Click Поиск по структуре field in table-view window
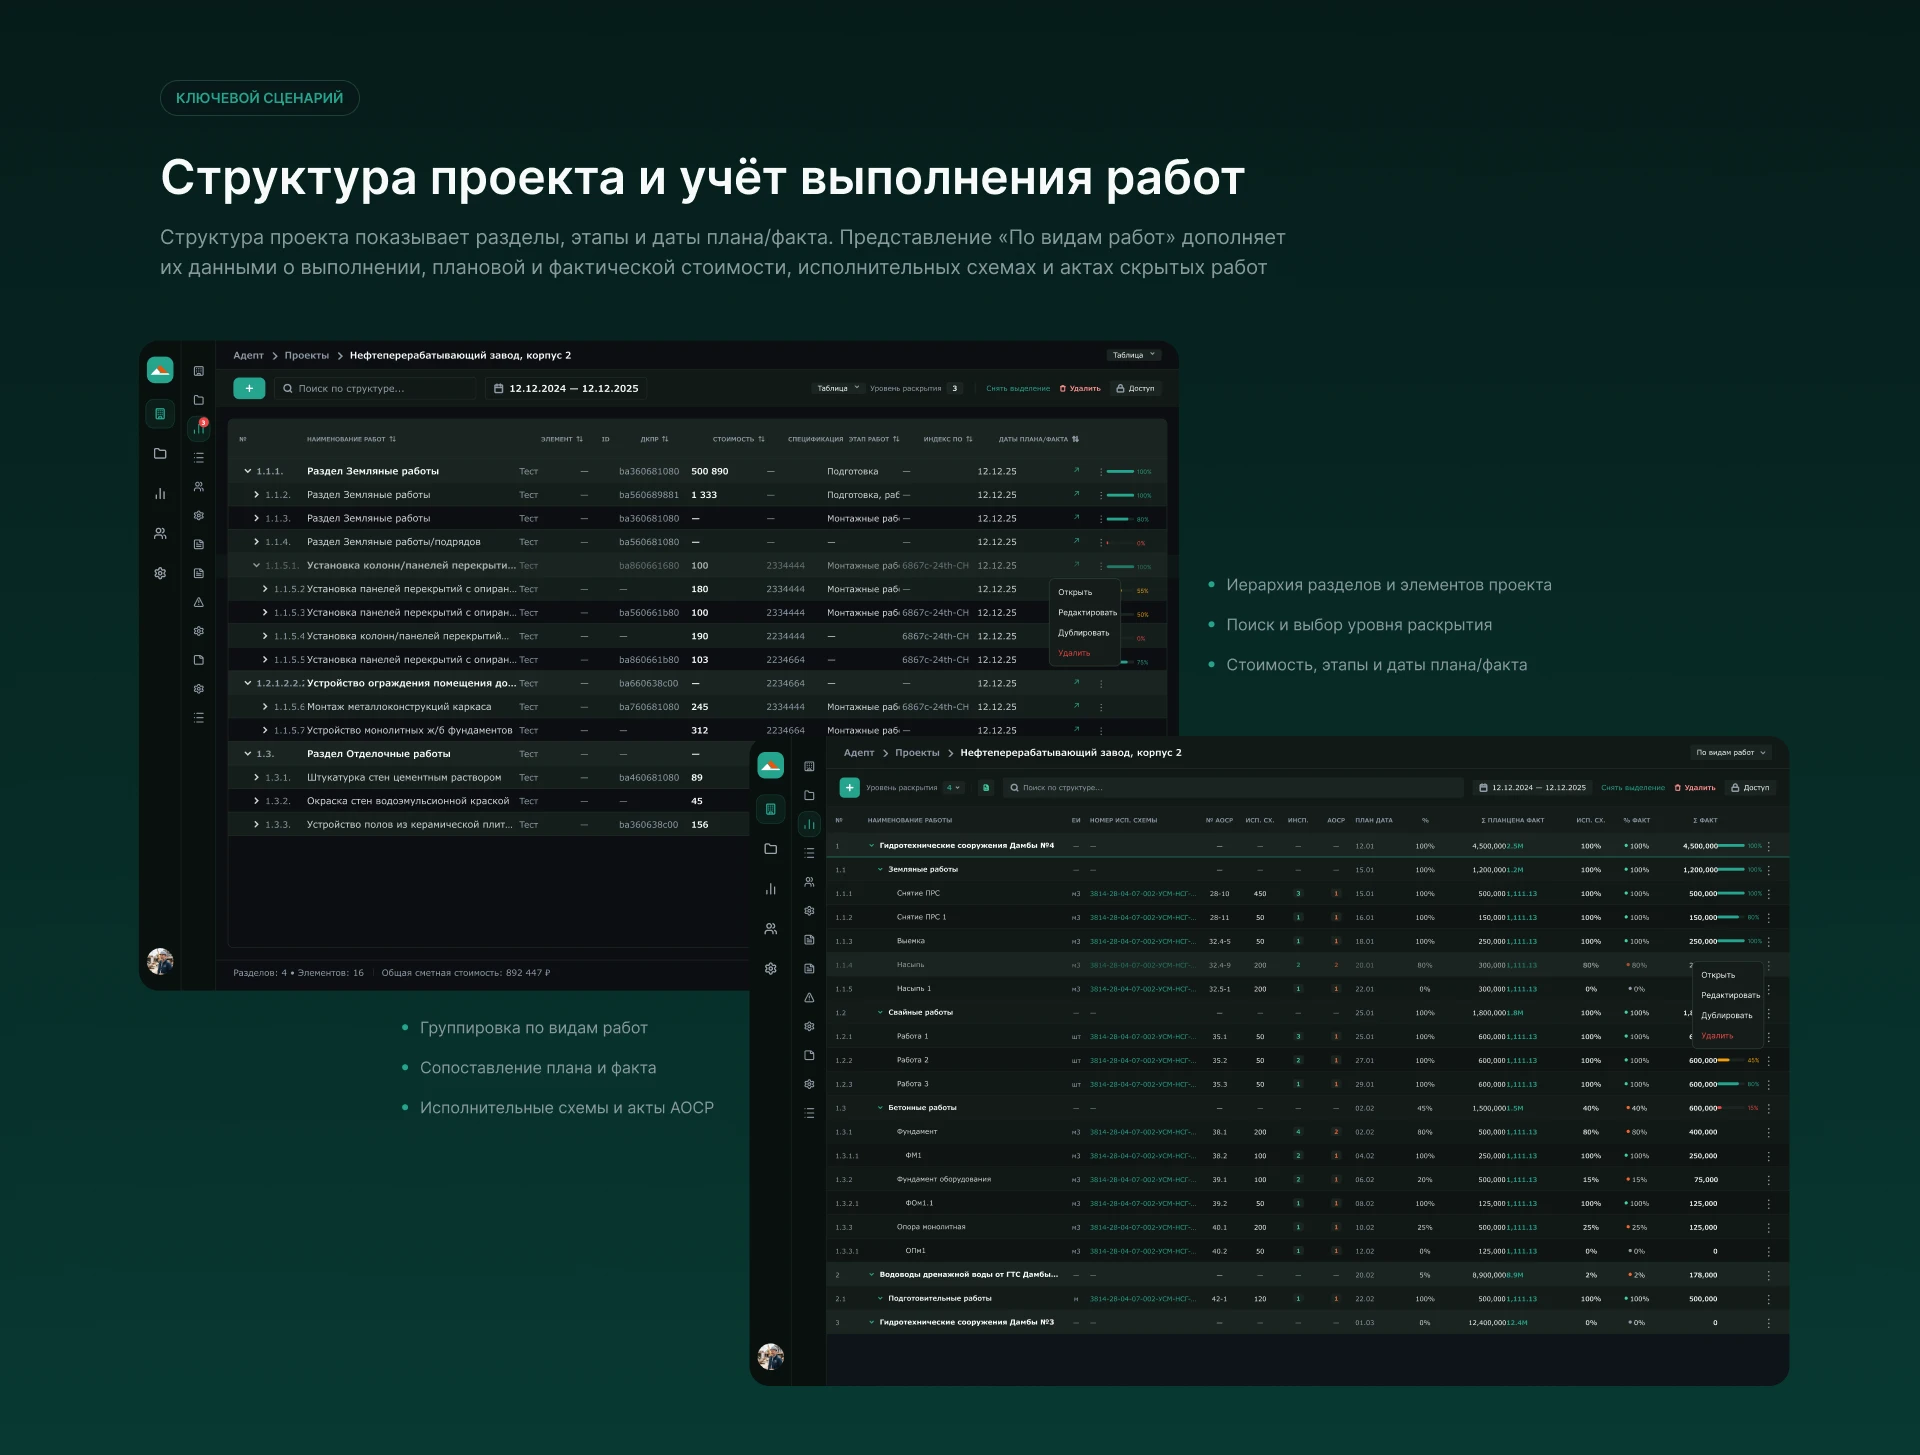The width and height of the screenshot is (1920, 1455). 376,388
